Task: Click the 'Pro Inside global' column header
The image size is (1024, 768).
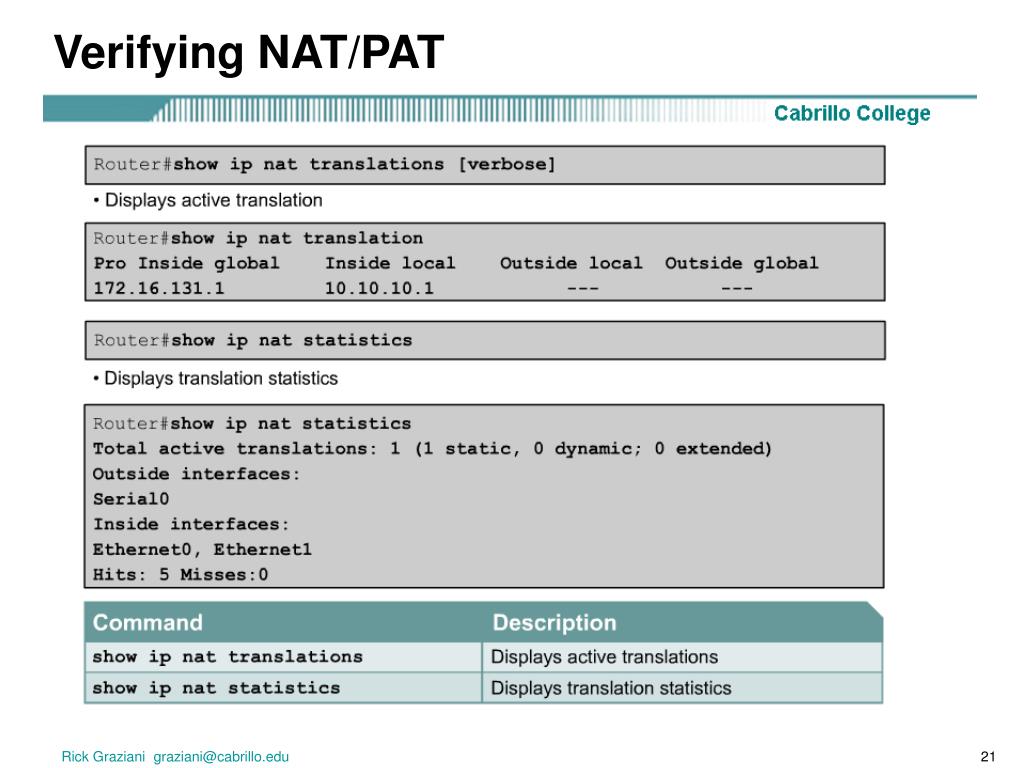Action: click(186, 263)
